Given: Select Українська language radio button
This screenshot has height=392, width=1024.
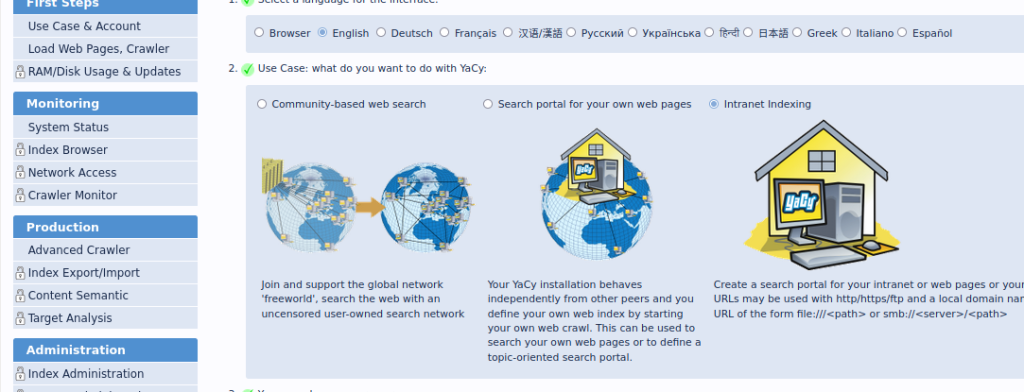Looking at the screenshot, I should (x=633, y=32).
